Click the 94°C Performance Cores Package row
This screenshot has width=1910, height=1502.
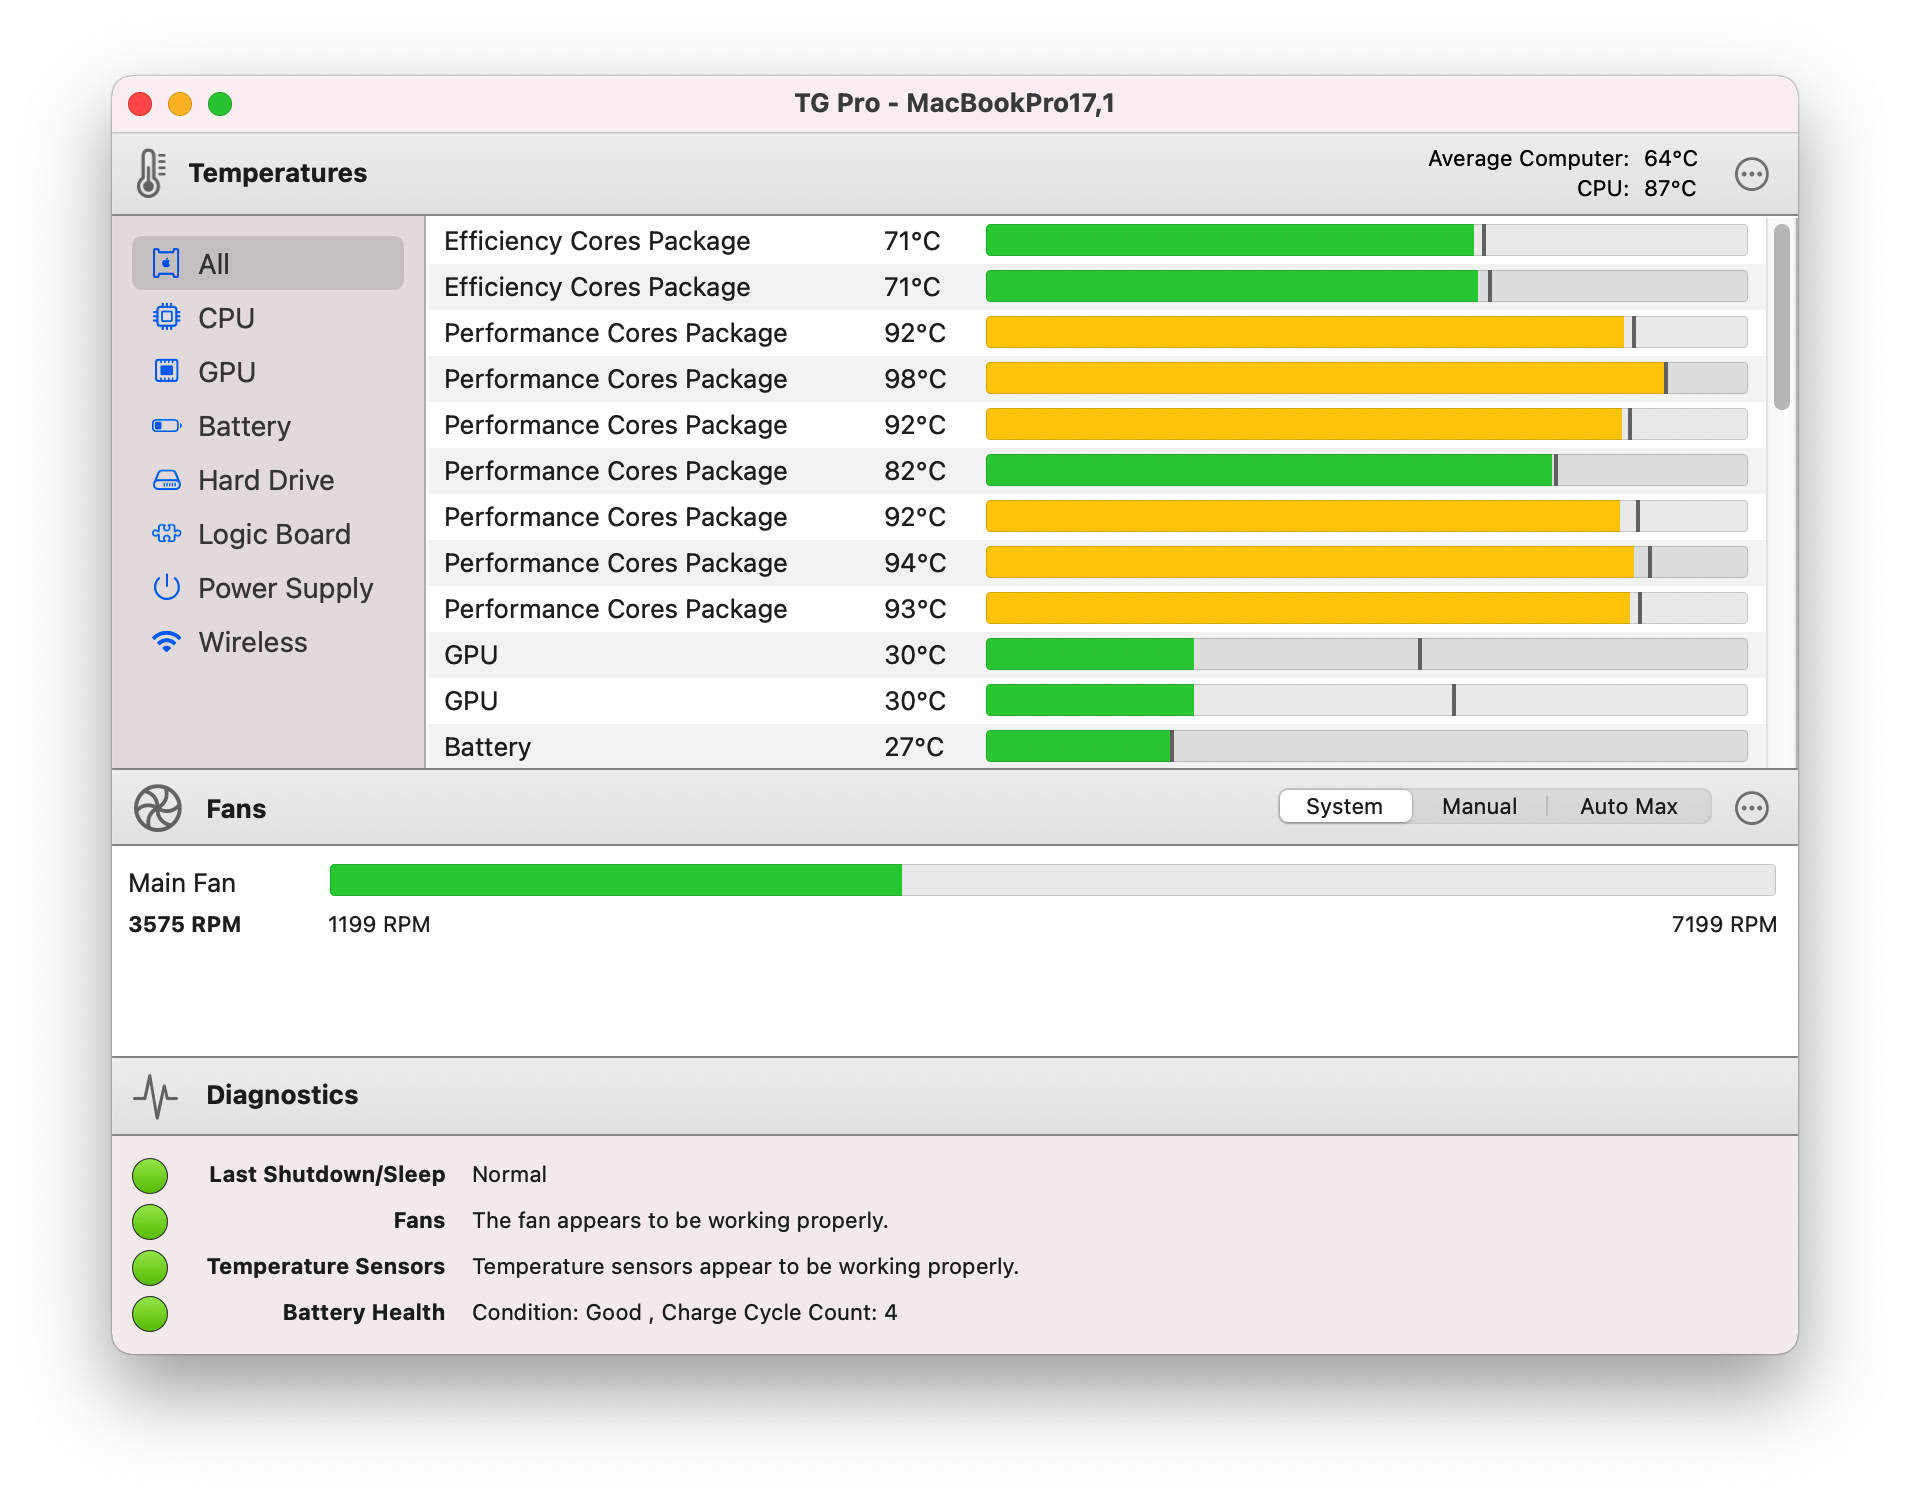[1096, 563]
